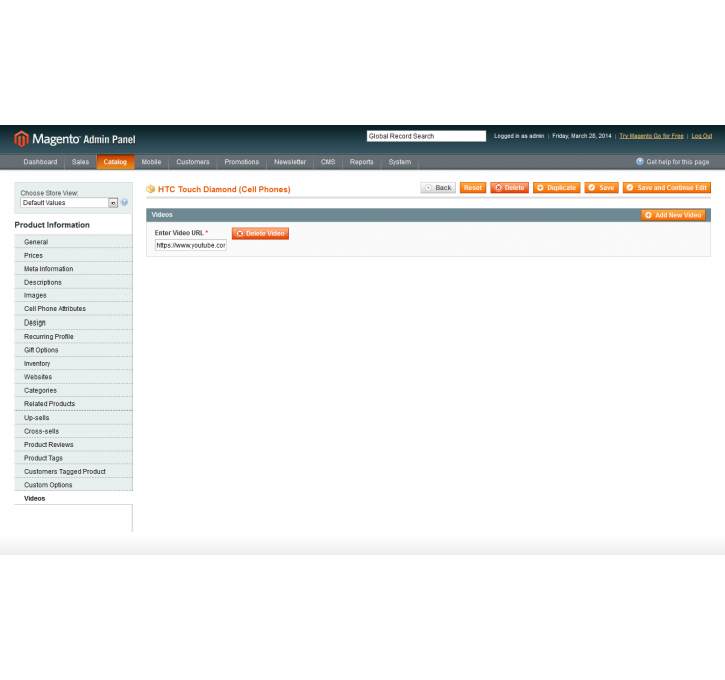Screen dimensions: 725x680
Task: Select the Videos tab
Action: (74, 498)
